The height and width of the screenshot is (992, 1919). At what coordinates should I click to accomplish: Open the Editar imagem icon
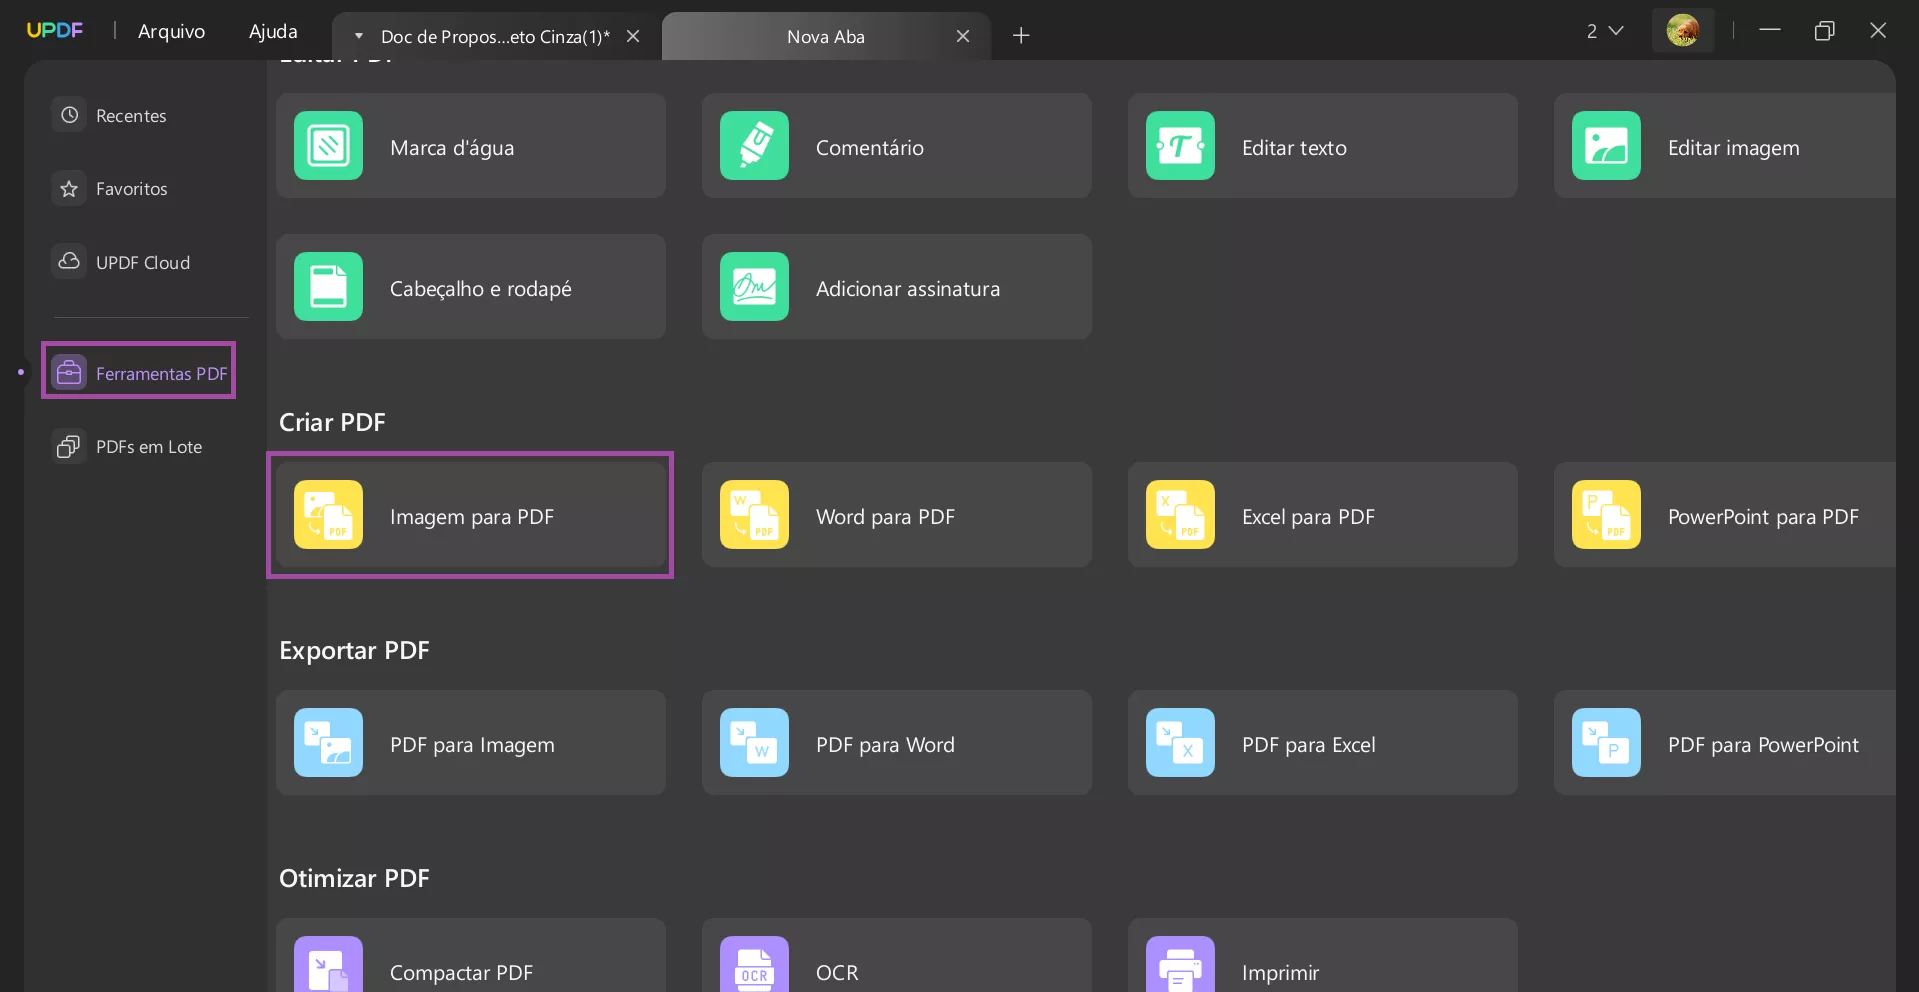tap(1606, 146)
